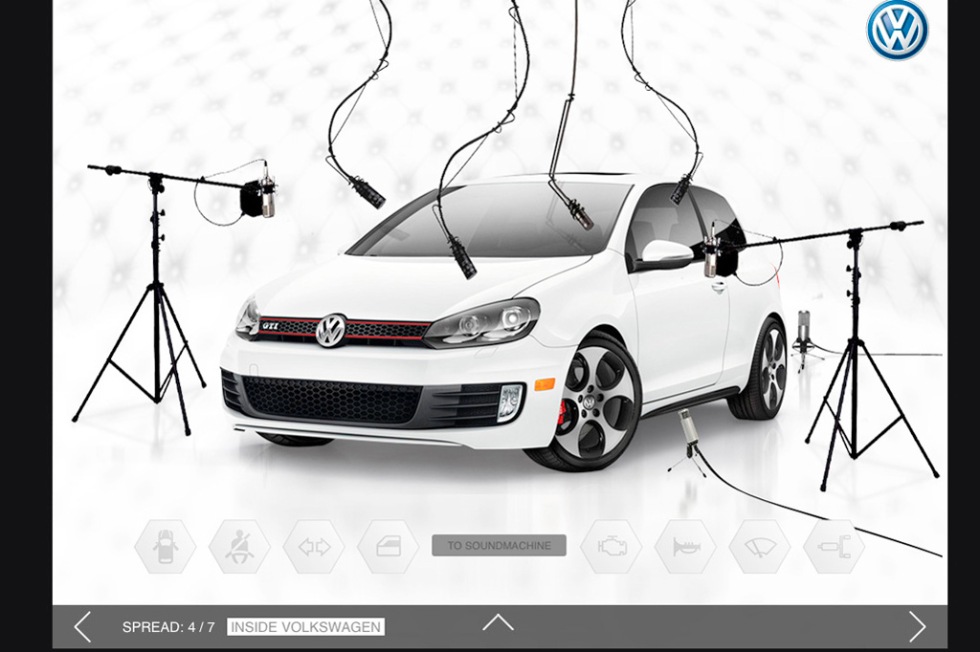Click the car's front alloy wheel
The height and width of the screenshot is (652, 980).
tap(597, 400)
